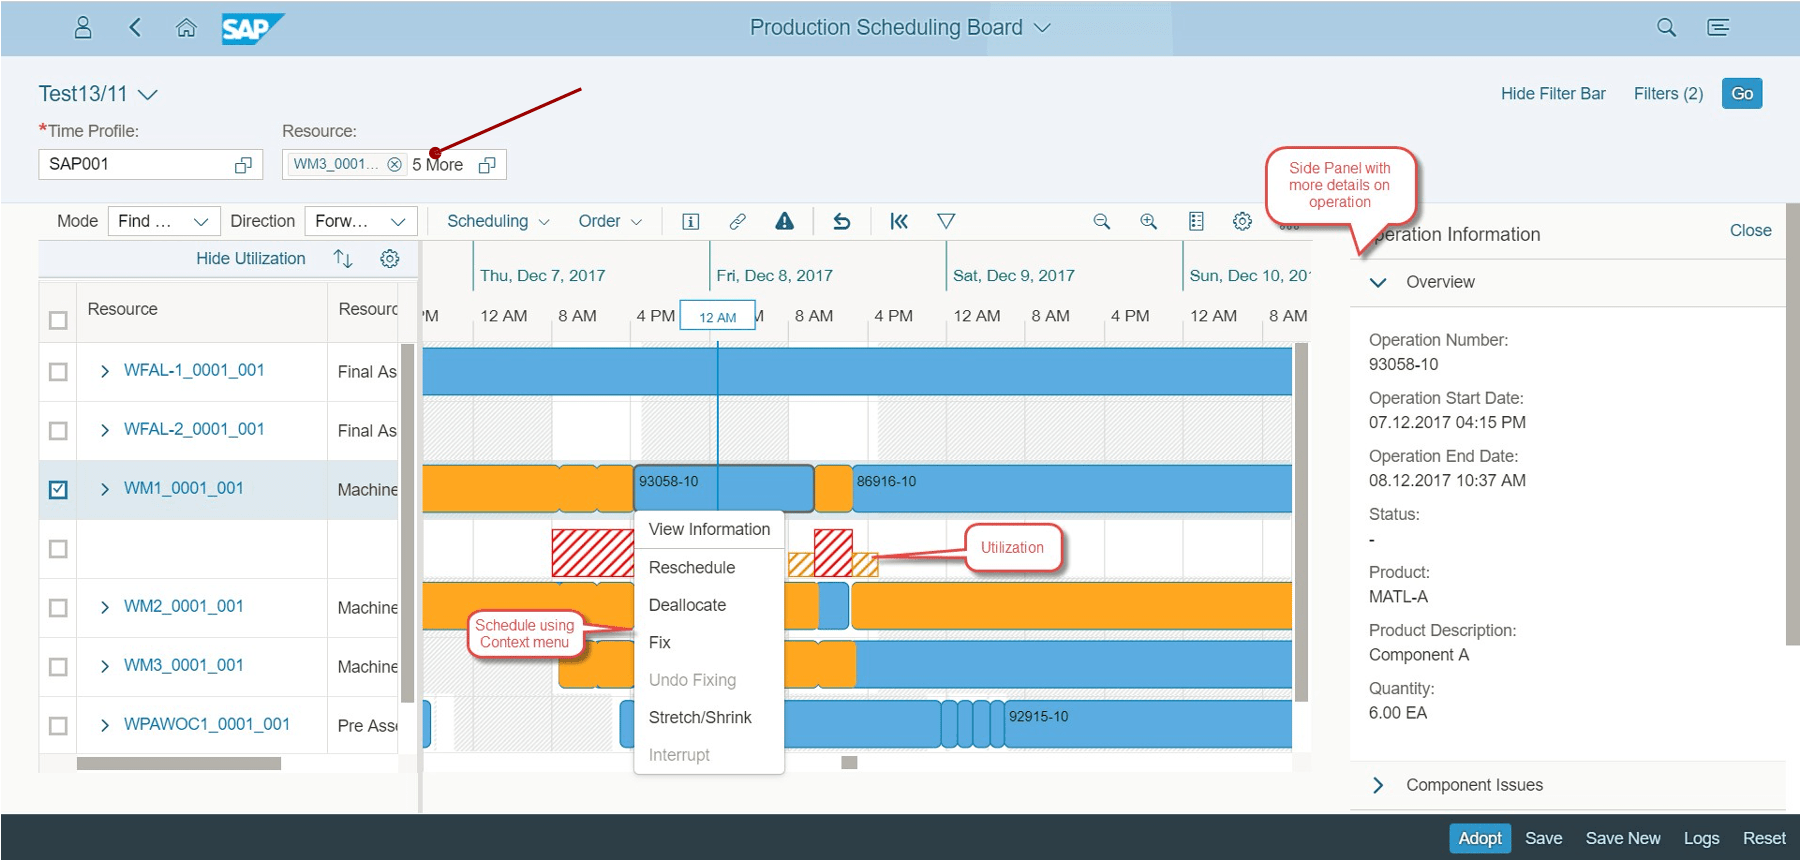Open resource table settings gear icon
Image resolution: width=1802 pixels, height=860 pixels.
pyautogui.click(x=390, y=258)
